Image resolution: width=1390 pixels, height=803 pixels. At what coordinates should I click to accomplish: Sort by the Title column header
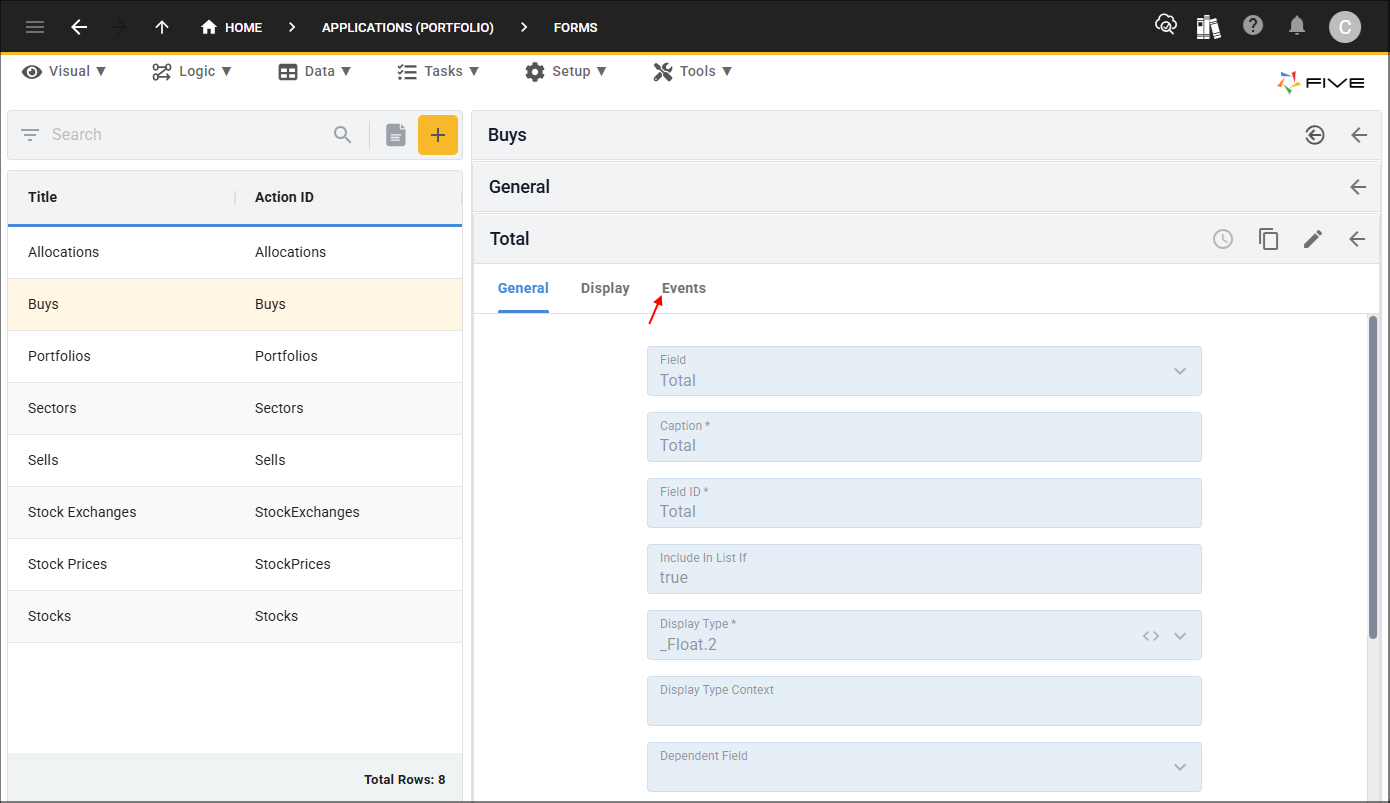(x=42, y=197)
